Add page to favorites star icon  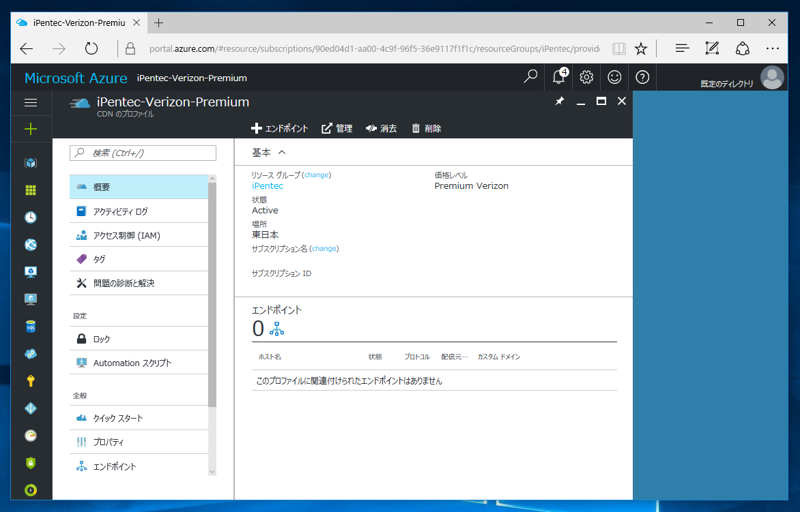pyautogui.click(x=641, y=49)
